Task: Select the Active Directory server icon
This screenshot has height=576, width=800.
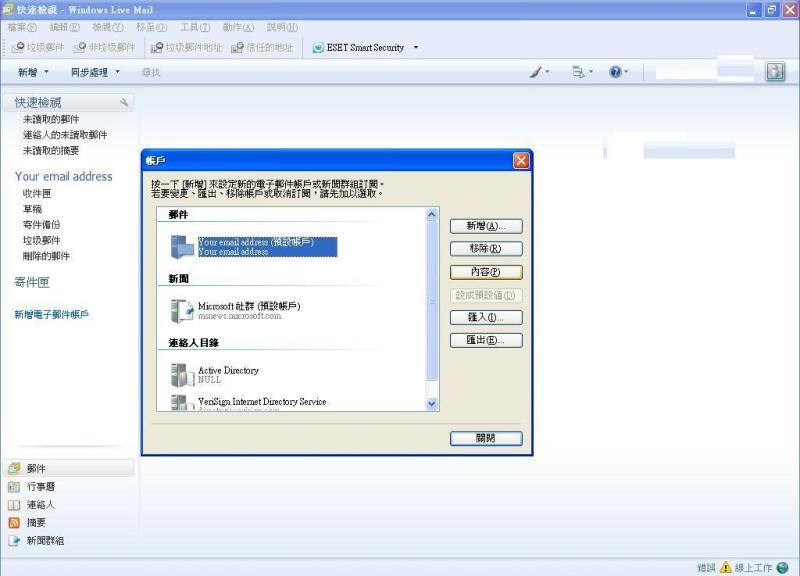Action: [182, 375]
